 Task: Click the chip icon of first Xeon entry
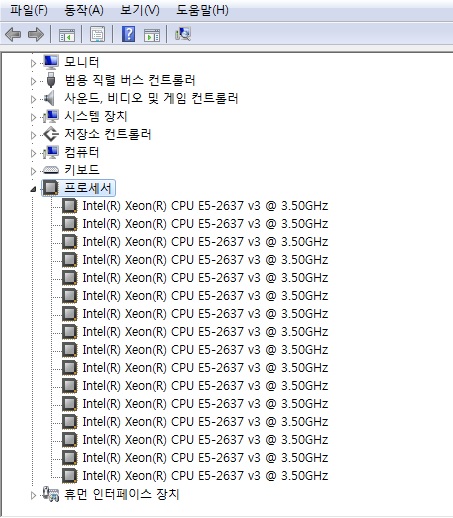70,206
